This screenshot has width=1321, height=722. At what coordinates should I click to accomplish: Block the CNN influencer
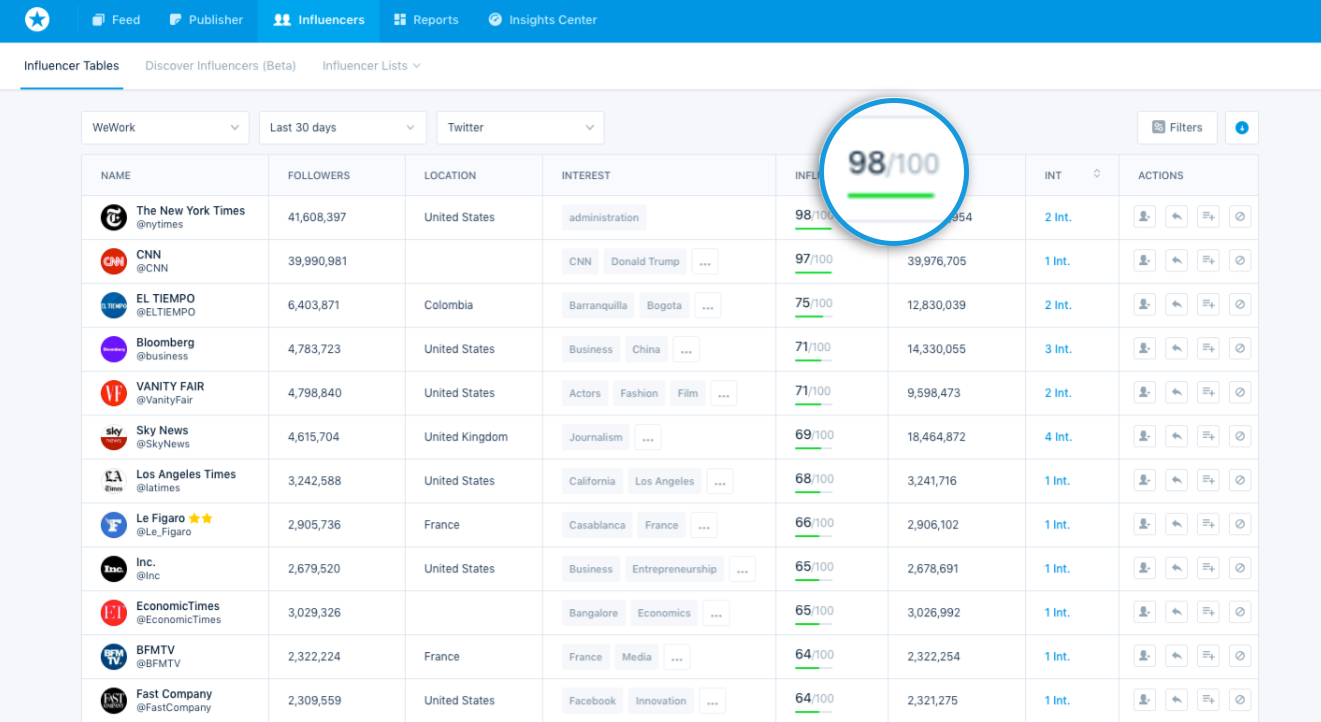(x=1240, y=261)
